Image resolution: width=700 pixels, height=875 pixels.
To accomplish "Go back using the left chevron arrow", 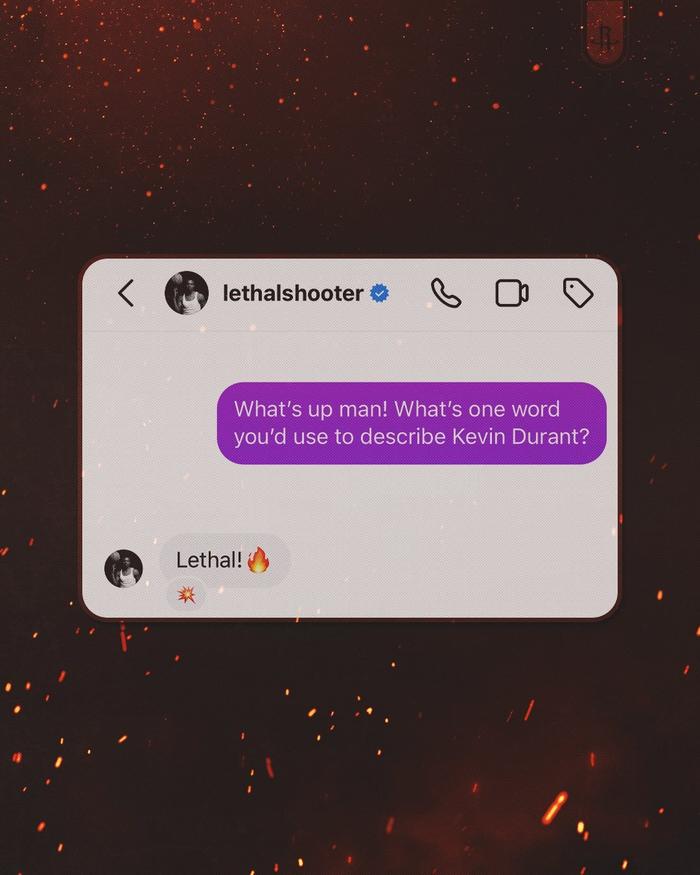I will 126,293.
